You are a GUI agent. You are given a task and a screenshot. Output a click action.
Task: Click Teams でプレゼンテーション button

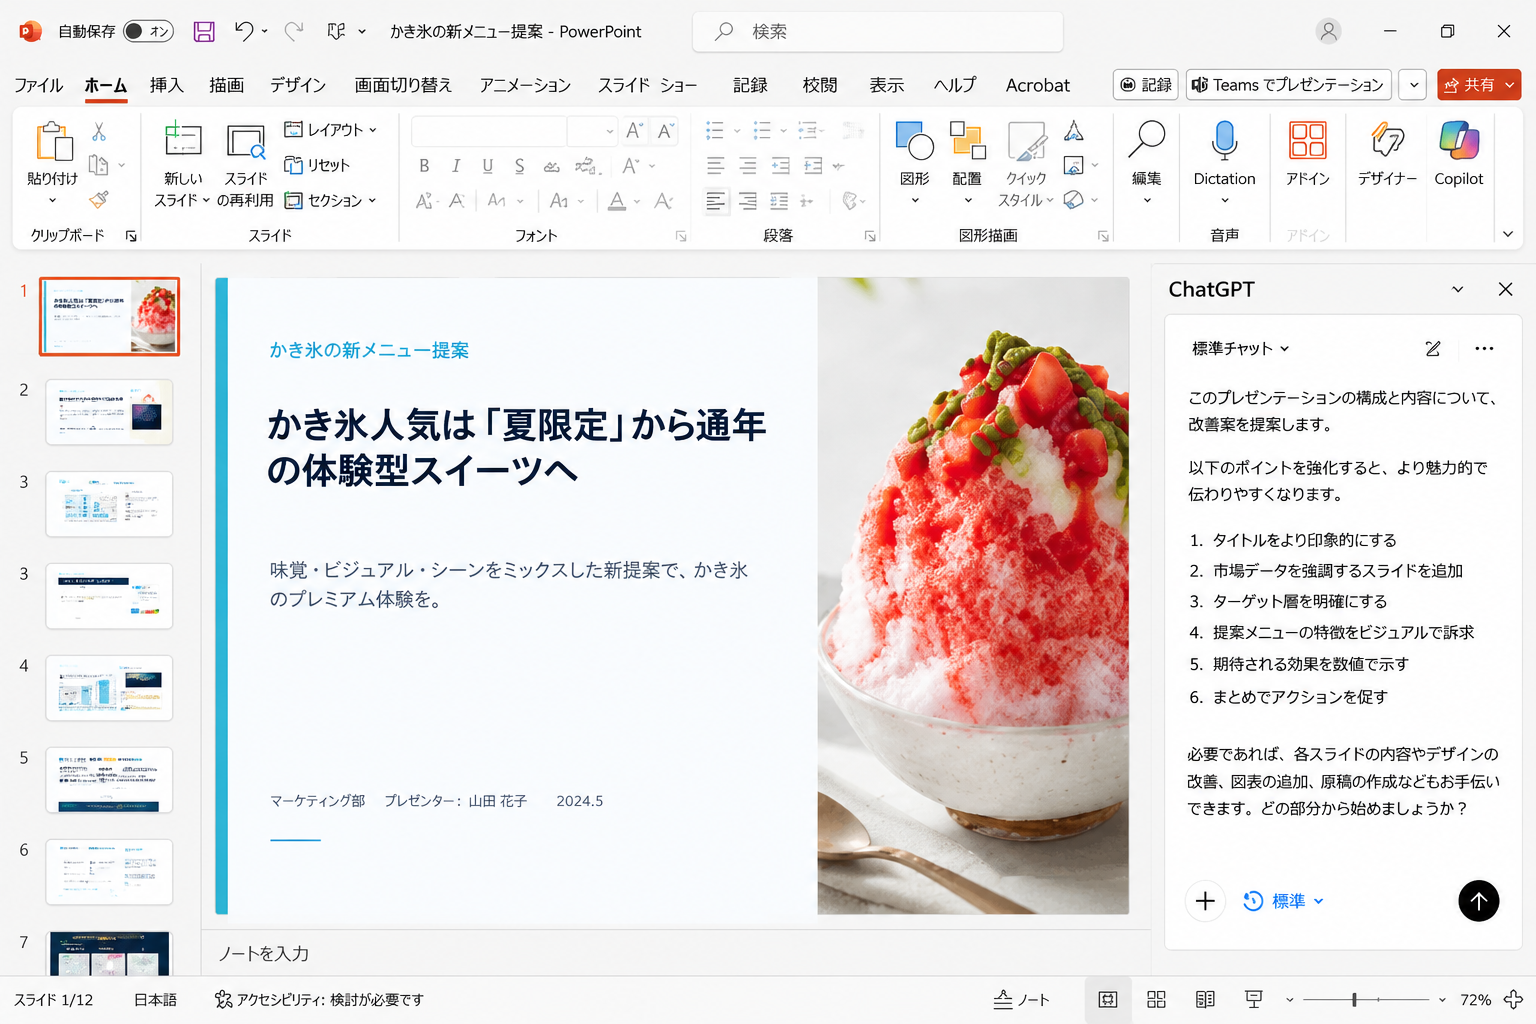tap(1289, 85)
